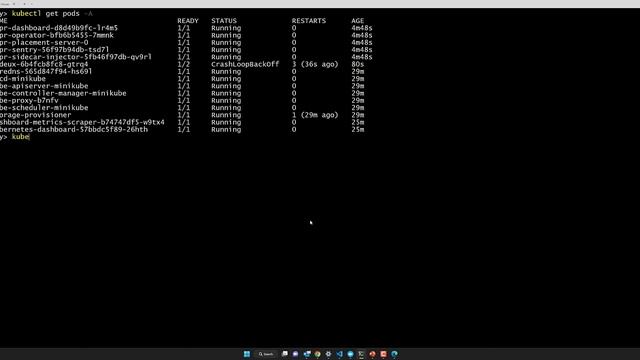Click the '1 (29m ago)' restarts value
This screenshot has width=640, height=360.
315,115
